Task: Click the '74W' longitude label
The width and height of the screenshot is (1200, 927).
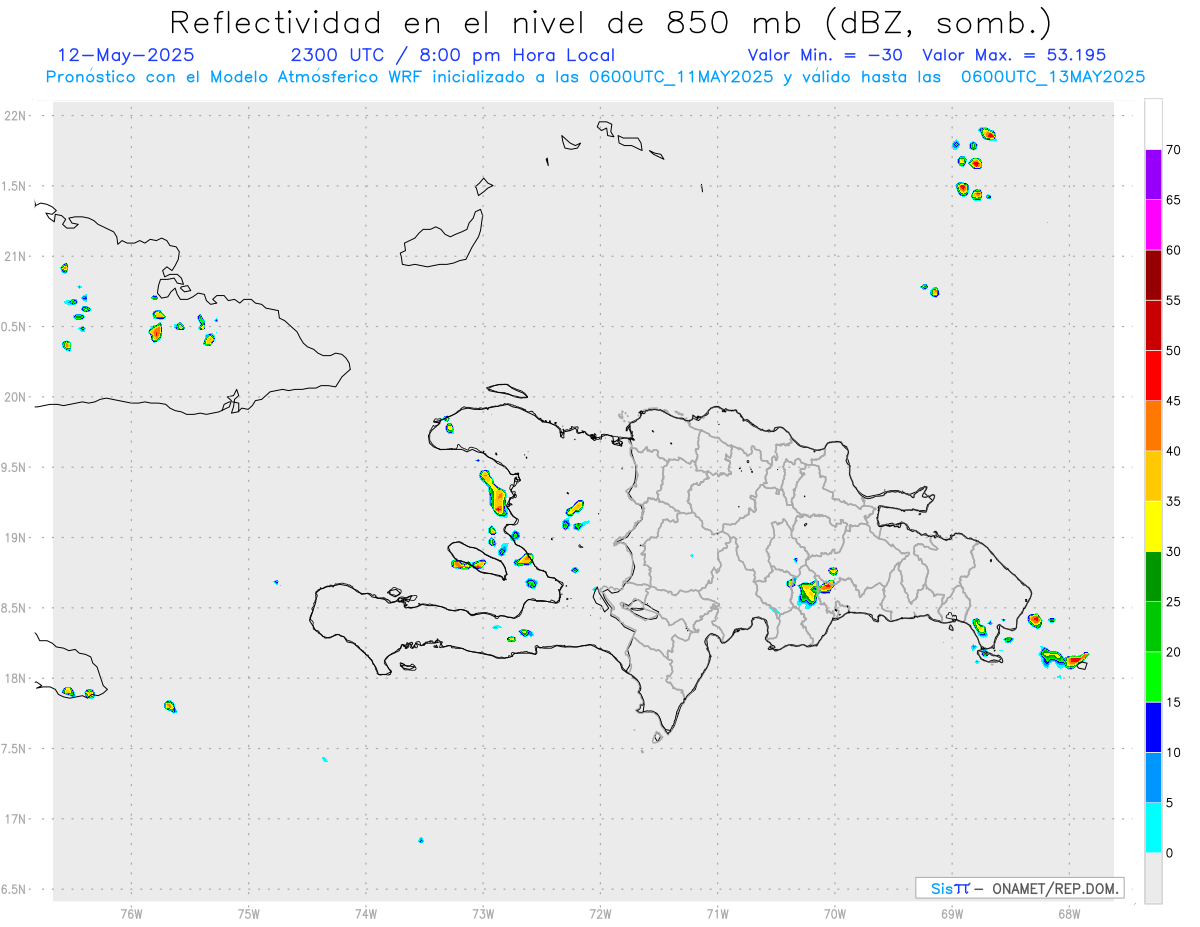Action: pos(366,913)
